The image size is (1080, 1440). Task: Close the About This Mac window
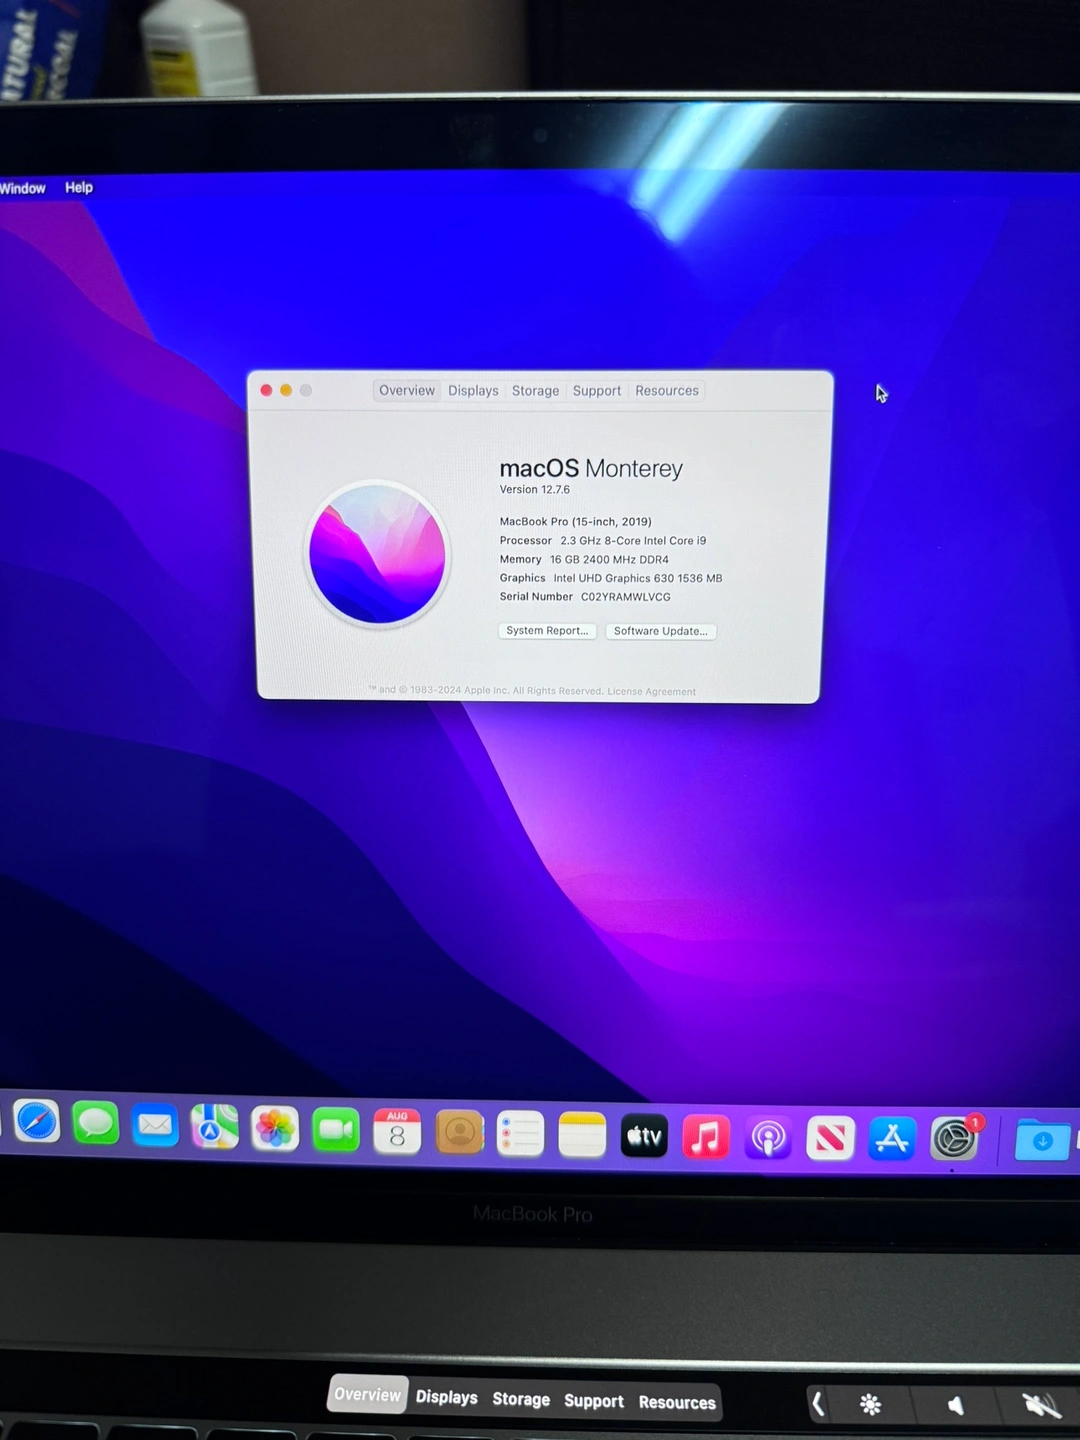[x=267, y=390]
